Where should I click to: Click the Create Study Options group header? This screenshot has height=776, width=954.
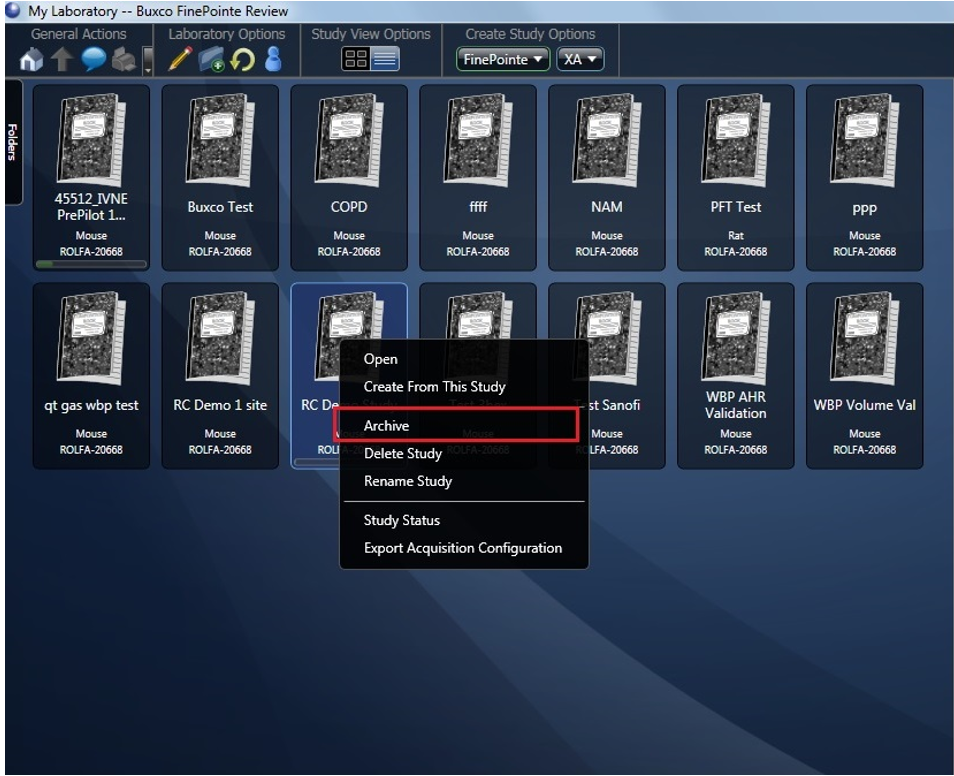click(x=531, y=34)
